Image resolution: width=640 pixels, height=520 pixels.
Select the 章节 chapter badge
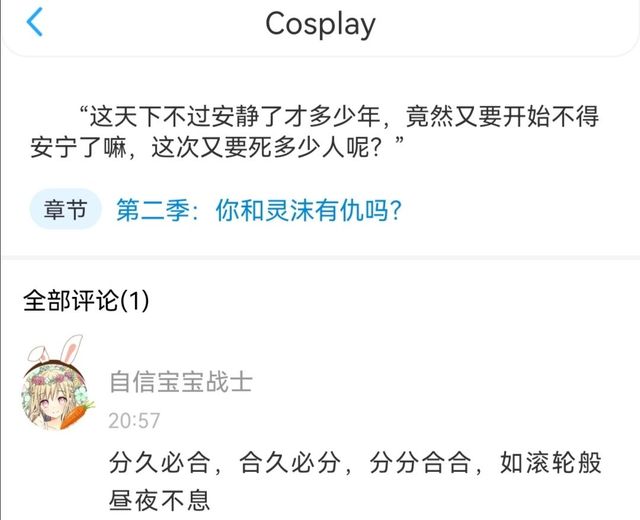[x=65, y=209]
